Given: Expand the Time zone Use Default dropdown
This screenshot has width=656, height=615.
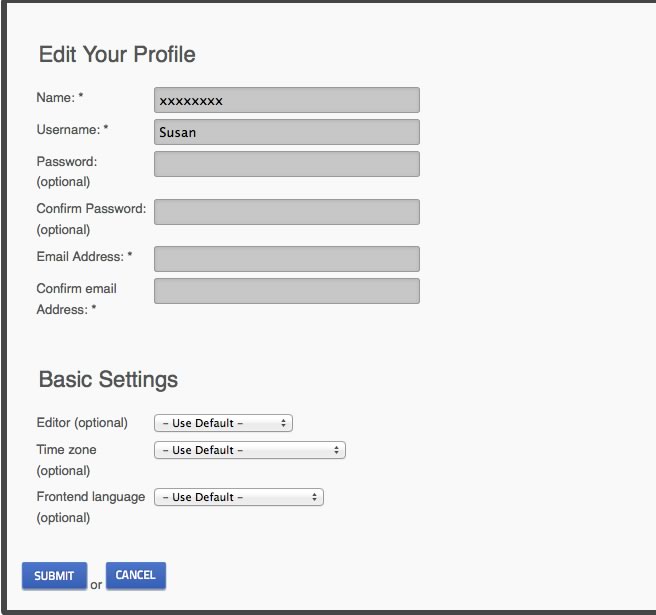Looking at the screenshot, I should [250, 450].
